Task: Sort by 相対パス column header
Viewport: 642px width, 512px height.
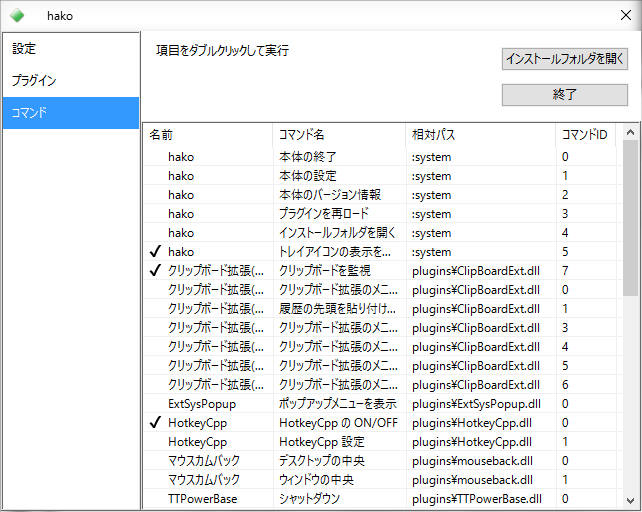Action: [x=481, y=135]
